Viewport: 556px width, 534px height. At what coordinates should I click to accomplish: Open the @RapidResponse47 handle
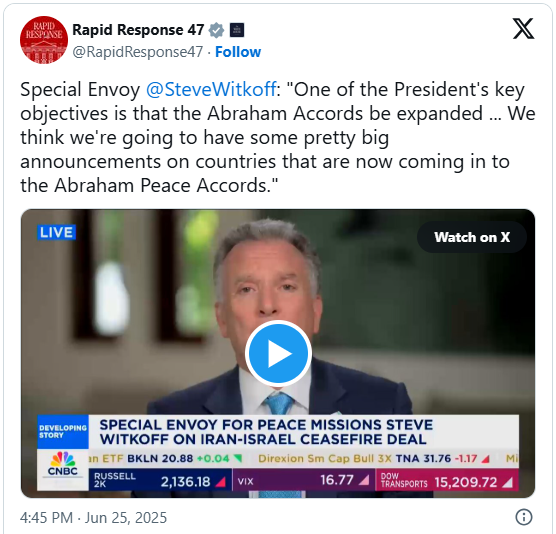click(138, 52)
